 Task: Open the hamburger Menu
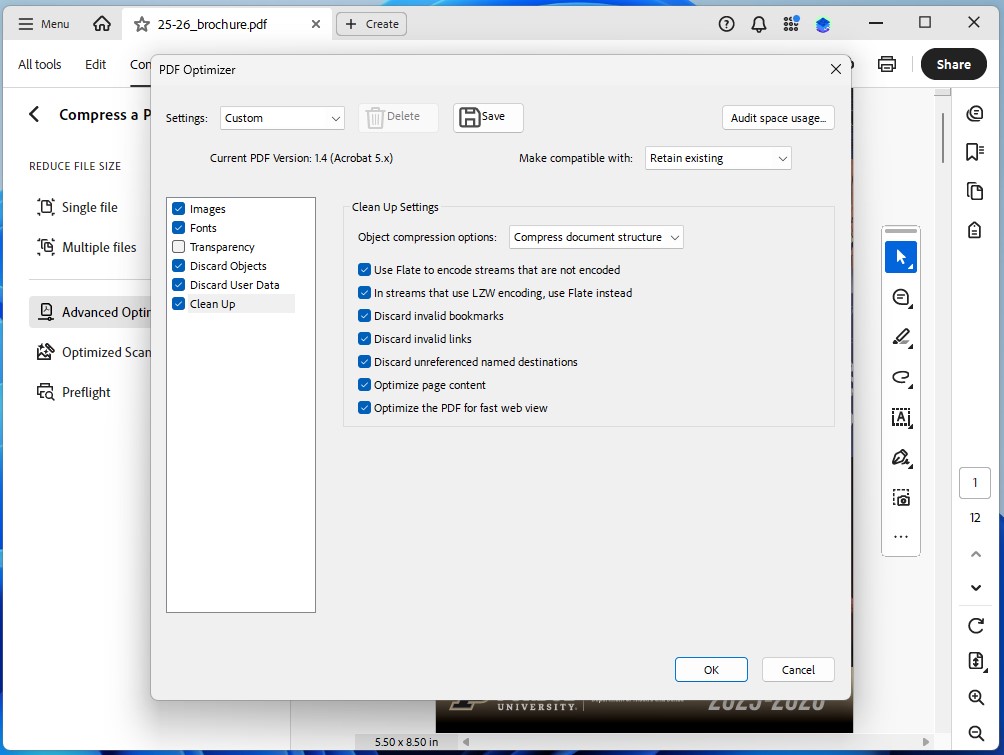tap(43, 23)
